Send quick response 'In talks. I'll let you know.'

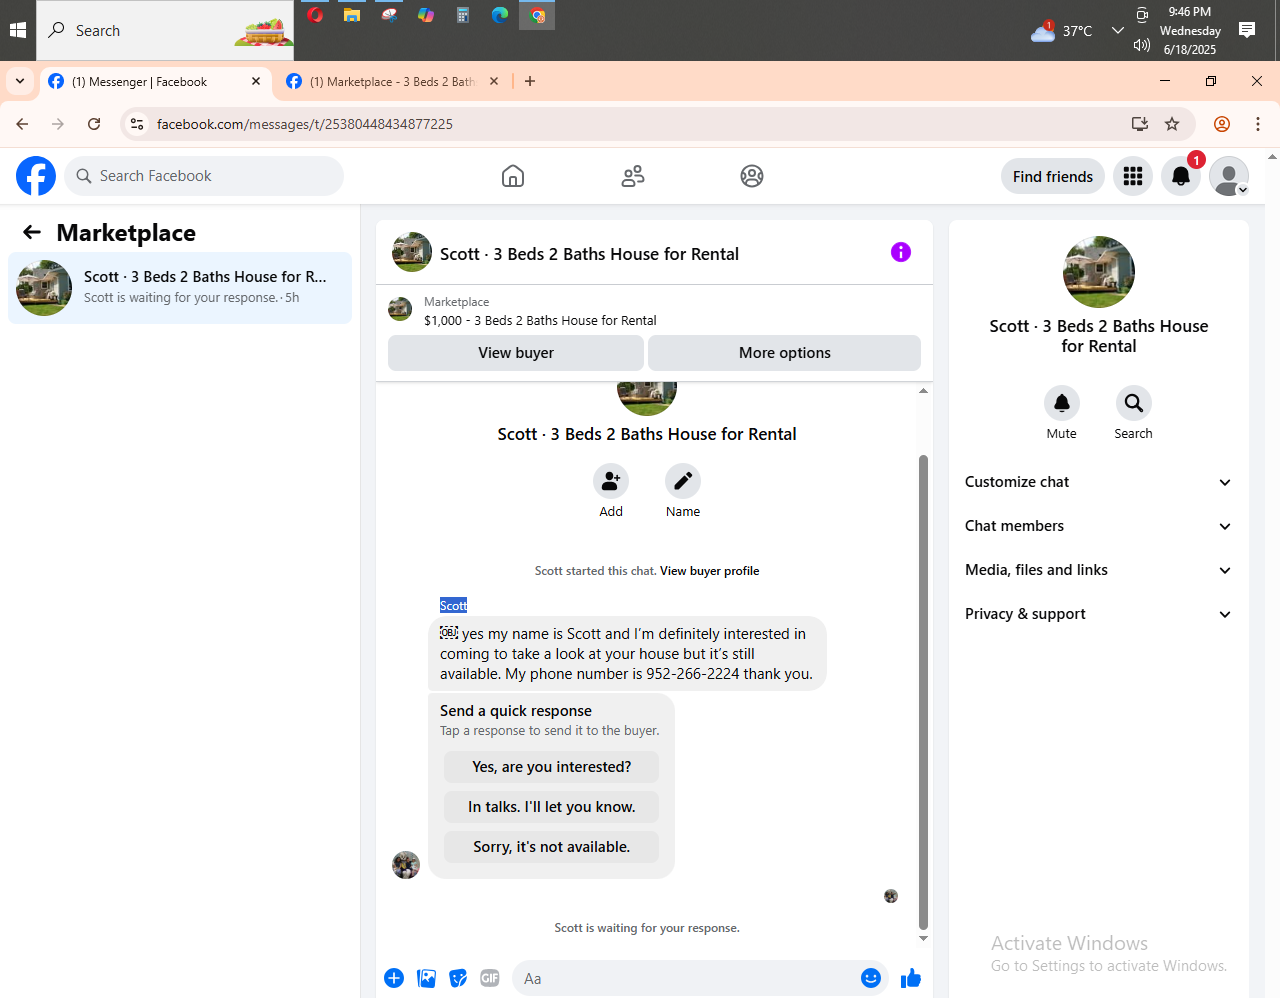pos(552,807)
